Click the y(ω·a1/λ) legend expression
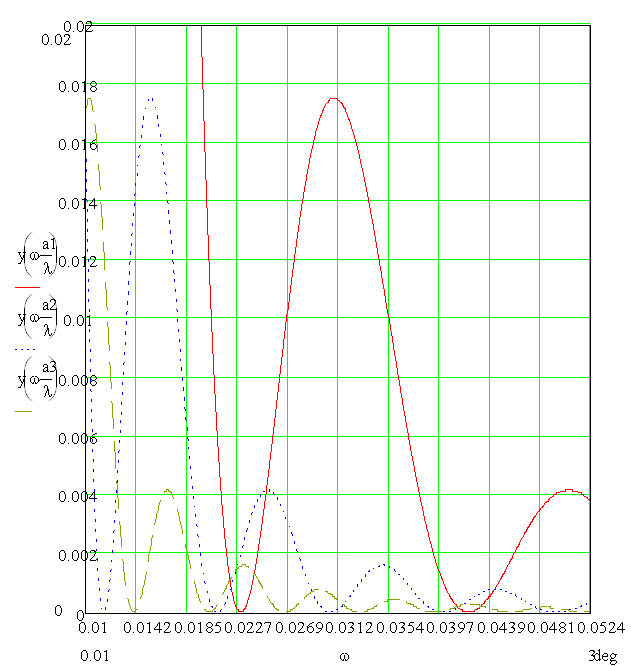Image resolution: width=631 pixels, height=666 pixels. coord(37,263)
